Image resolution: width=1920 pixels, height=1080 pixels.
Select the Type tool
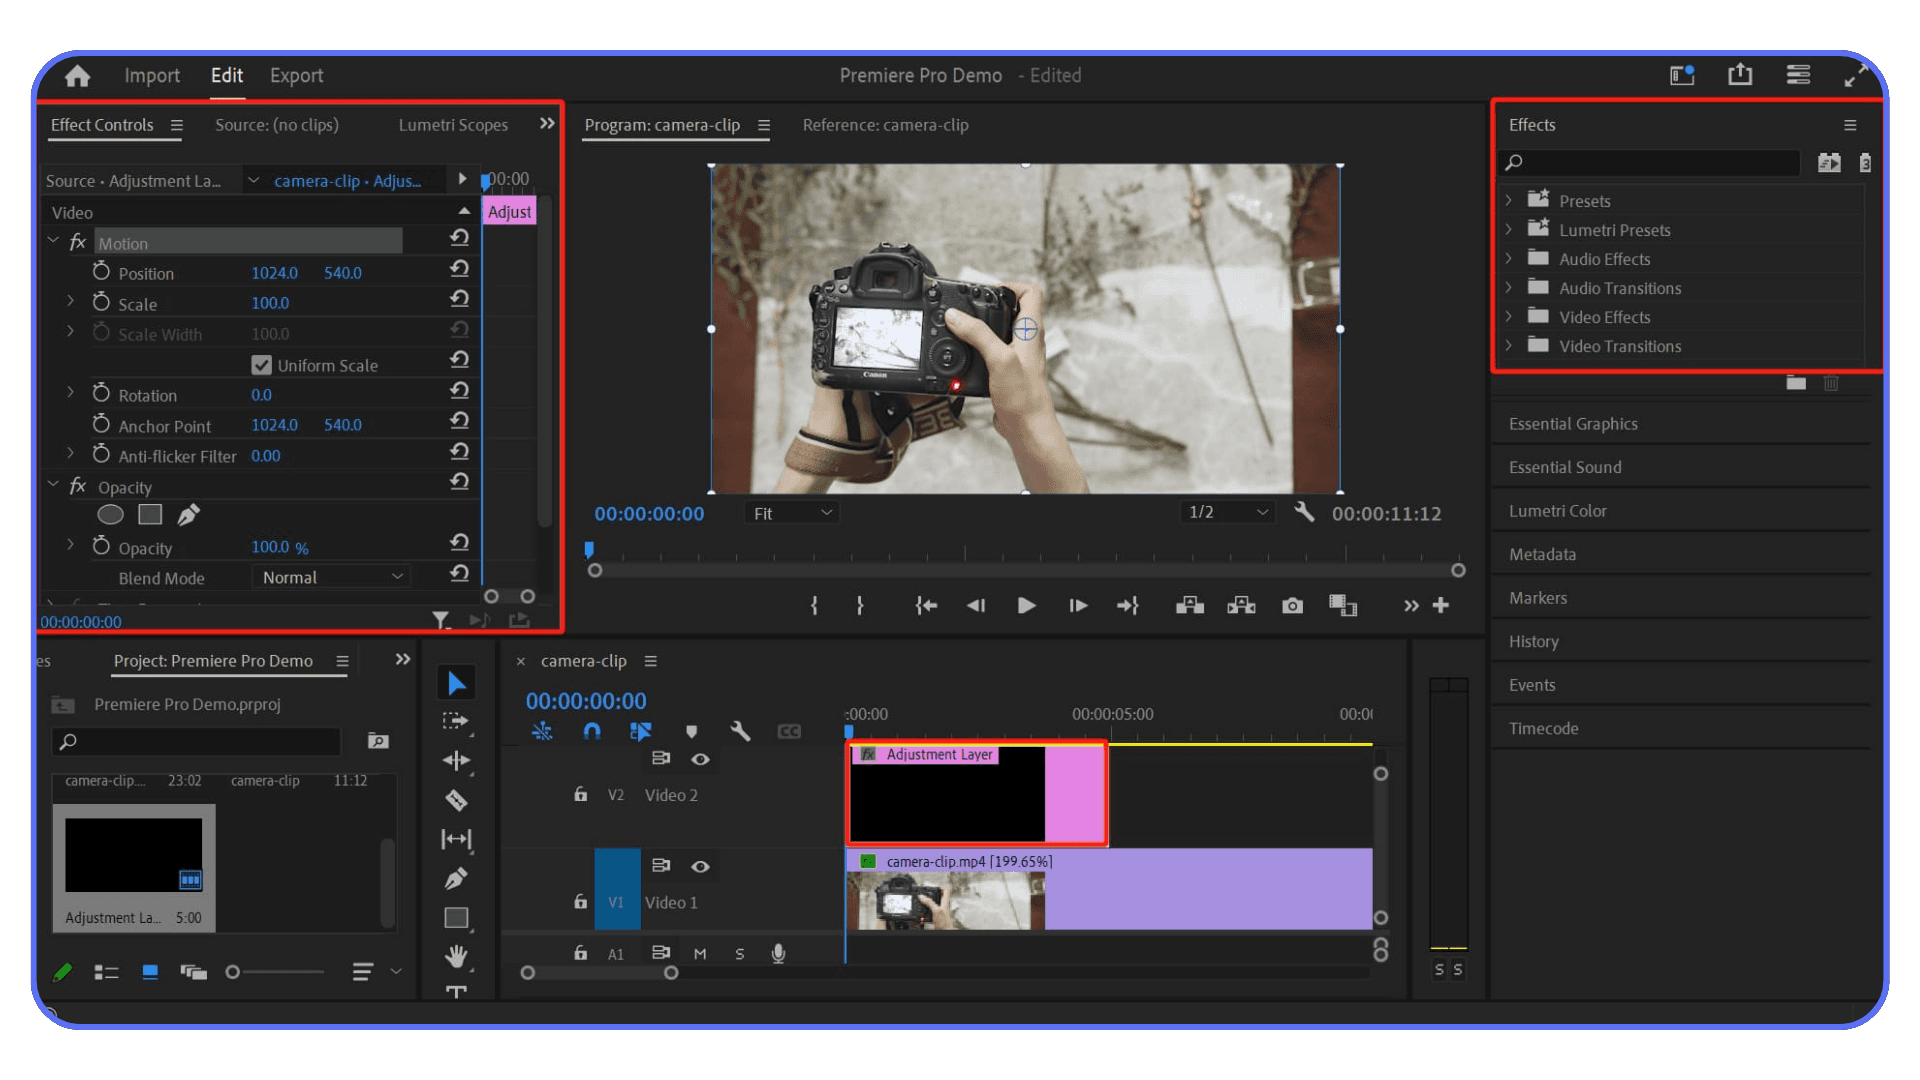click(x=456, y=993)
